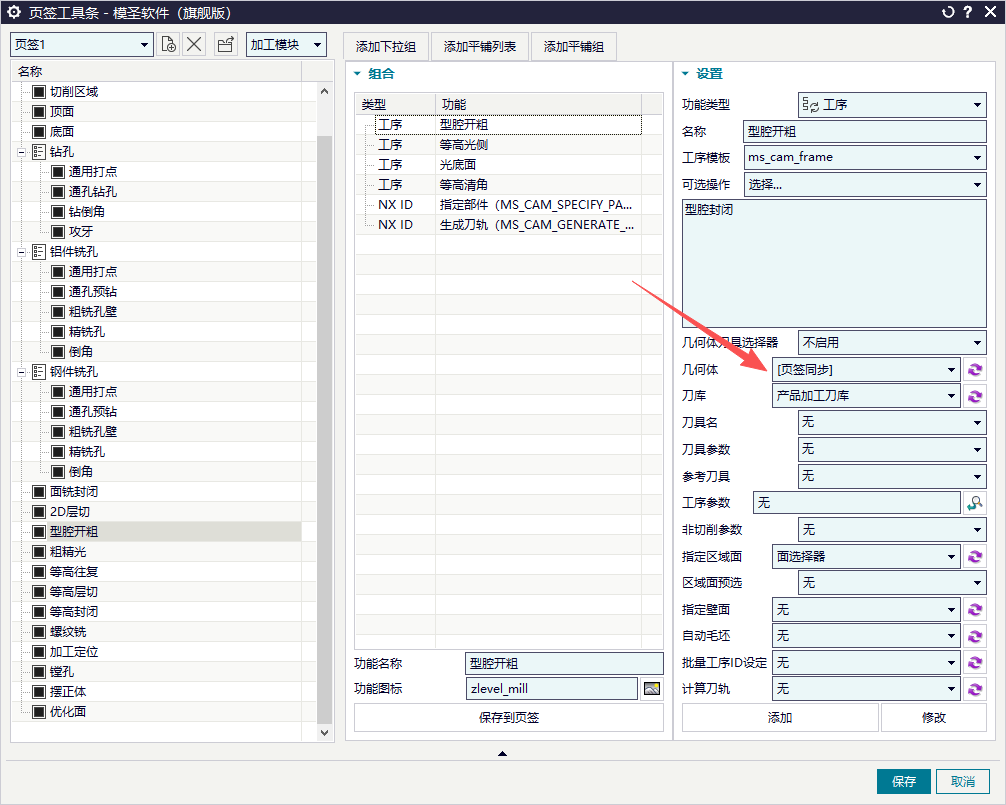The height and width of the screenshot is (805, 1006).
Task: Click the browse image icon for 功能图标
Action: [652, 689]
